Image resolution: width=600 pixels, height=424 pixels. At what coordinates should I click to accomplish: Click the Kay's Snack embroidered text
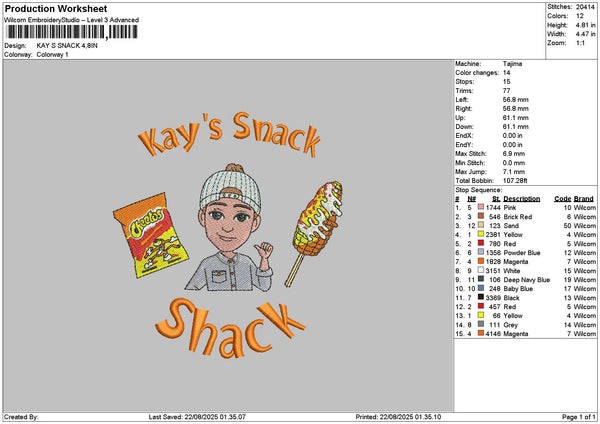[x=229, y=134]
